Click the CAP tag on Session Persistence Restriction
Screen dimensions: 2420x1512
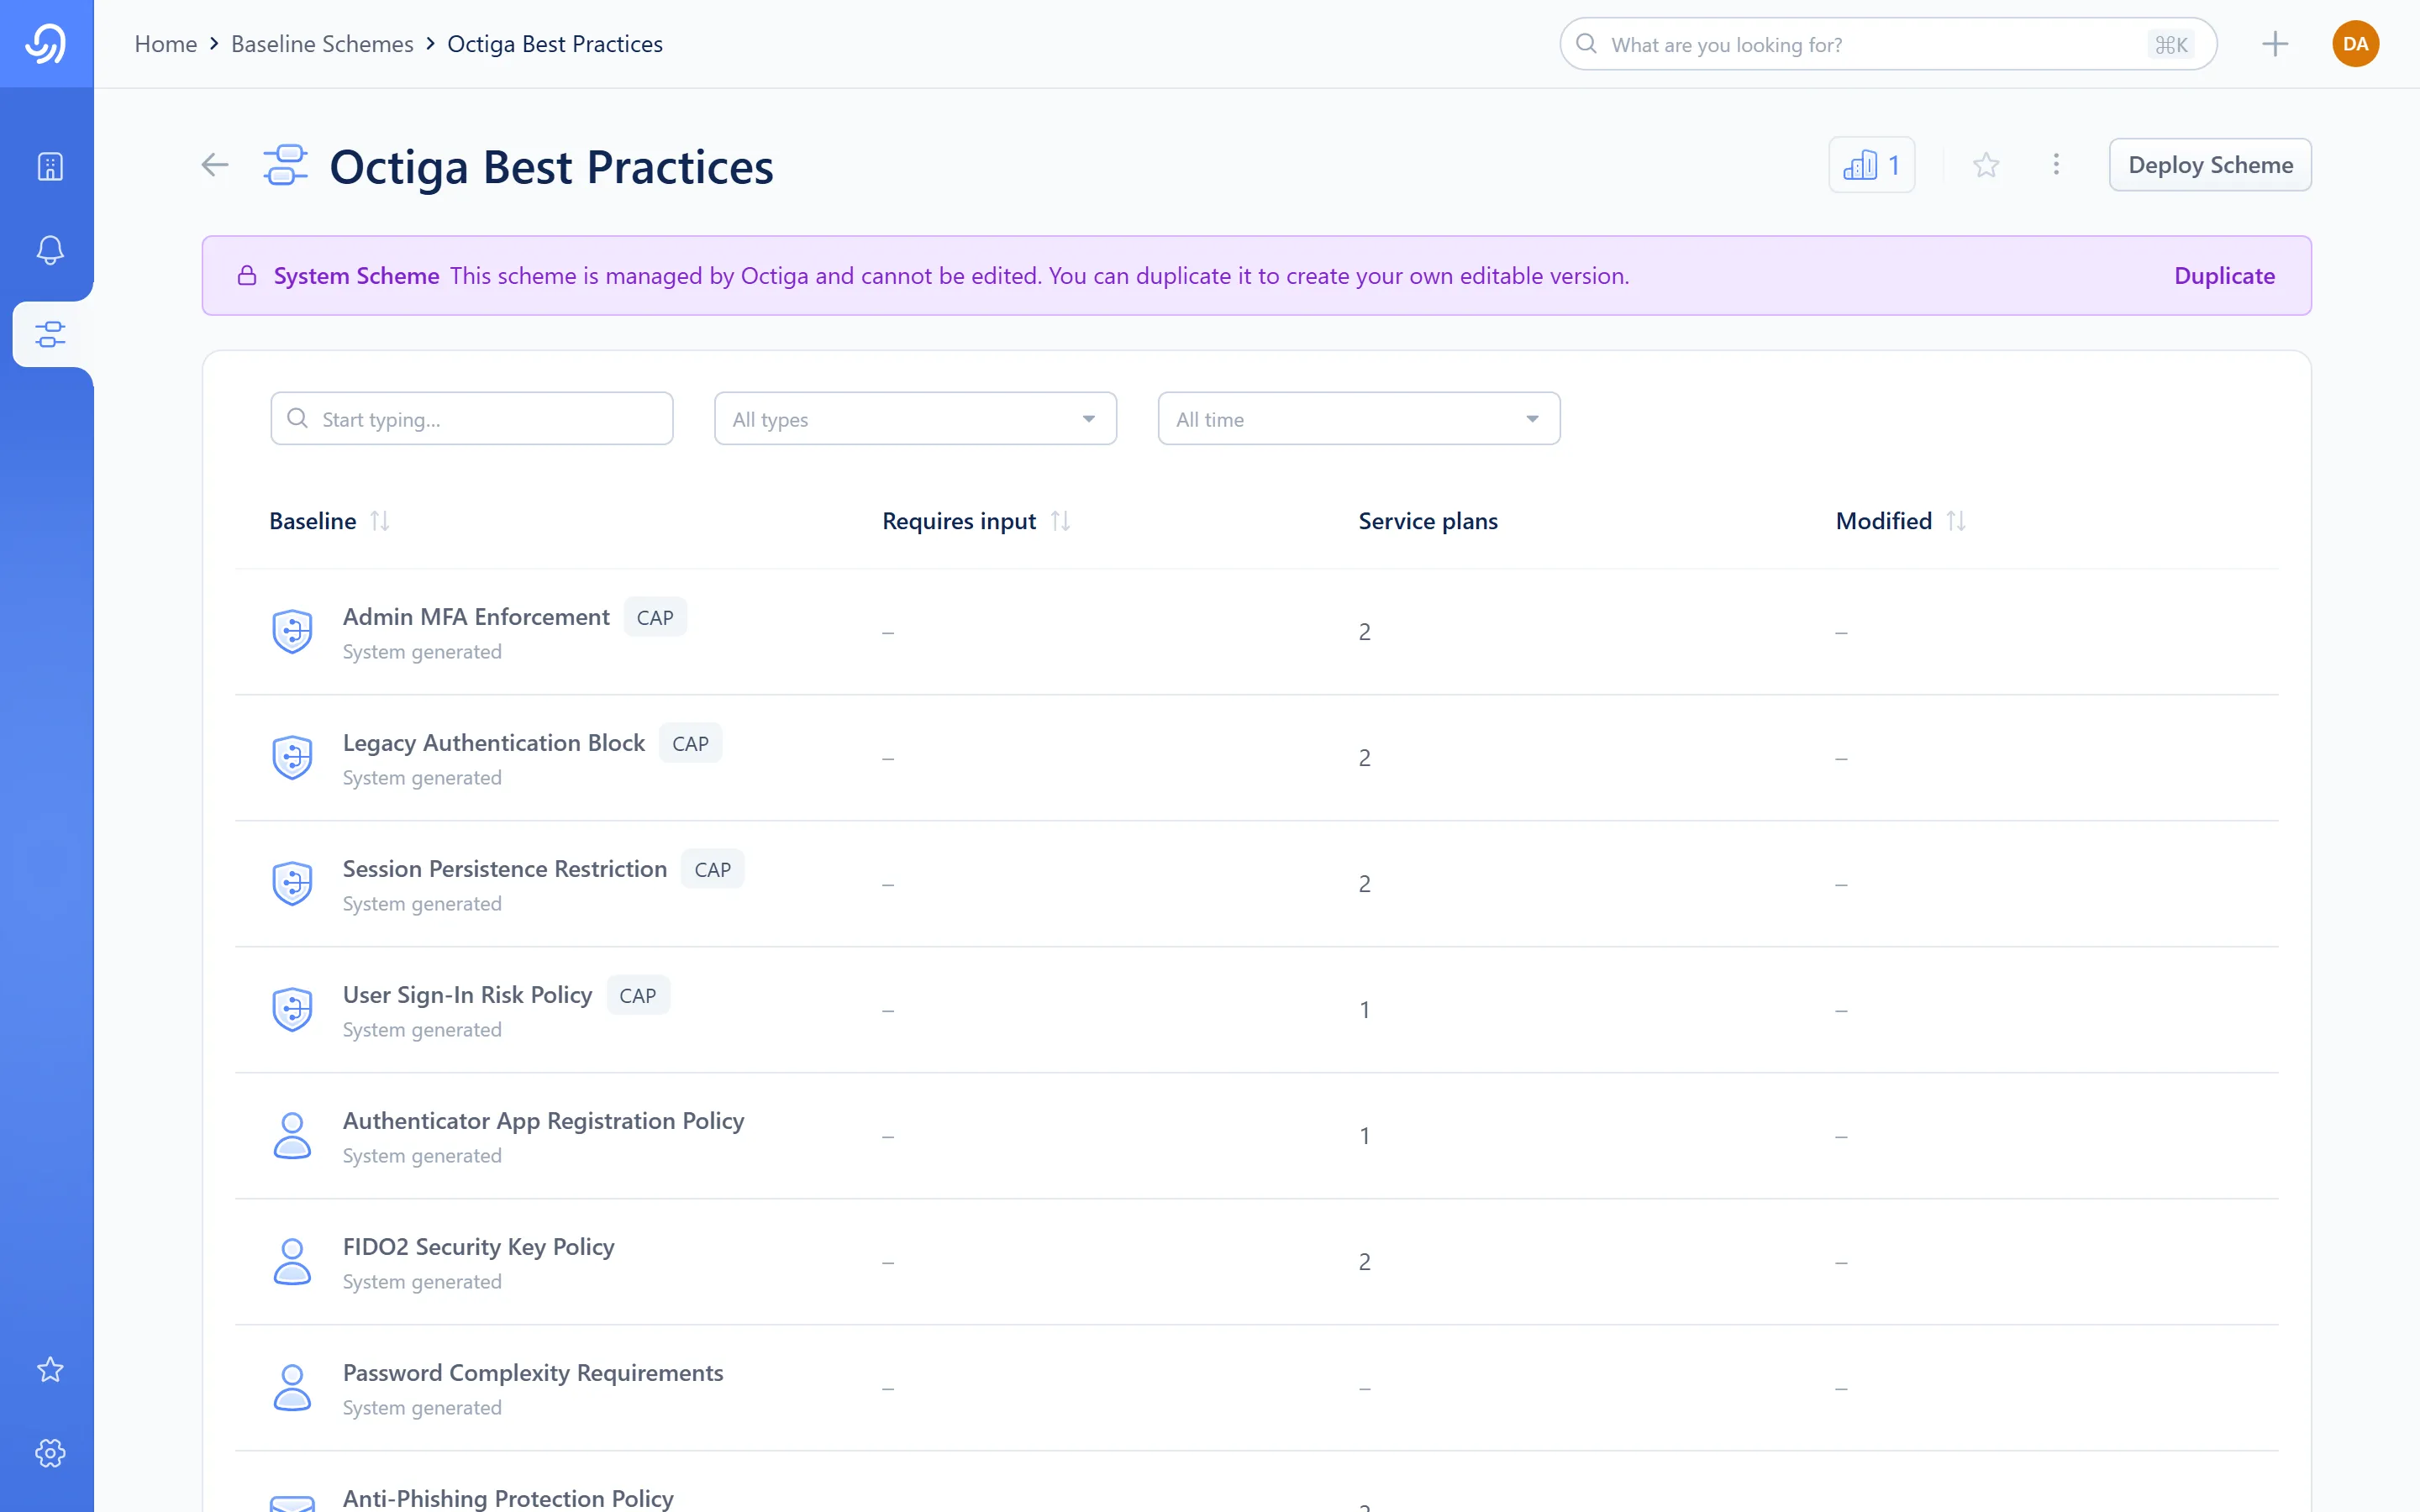pyautogui.click(x=712, y=869)
